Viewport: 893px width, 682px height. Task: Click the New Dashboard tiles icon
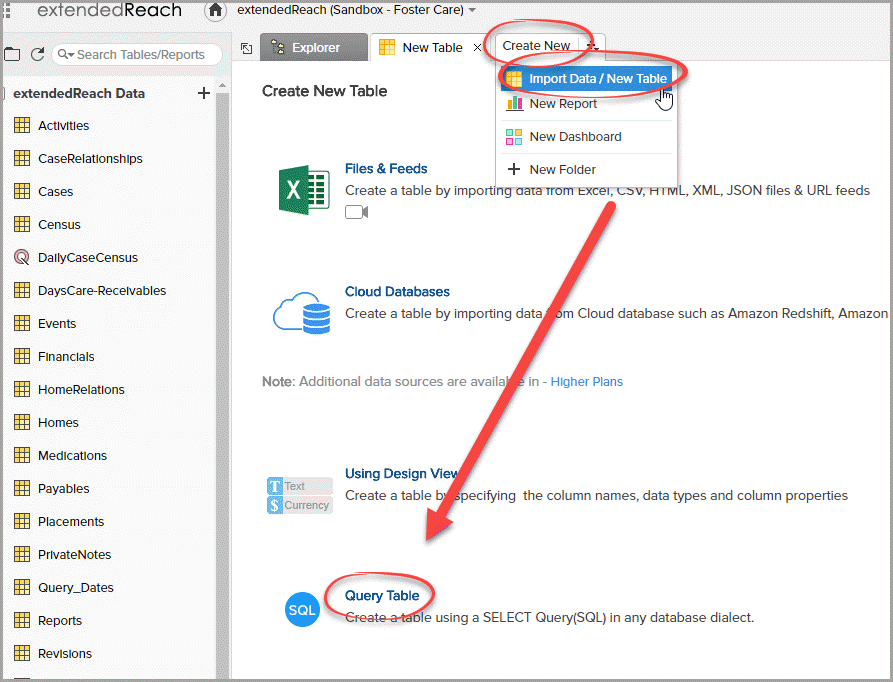pos(514,137)
